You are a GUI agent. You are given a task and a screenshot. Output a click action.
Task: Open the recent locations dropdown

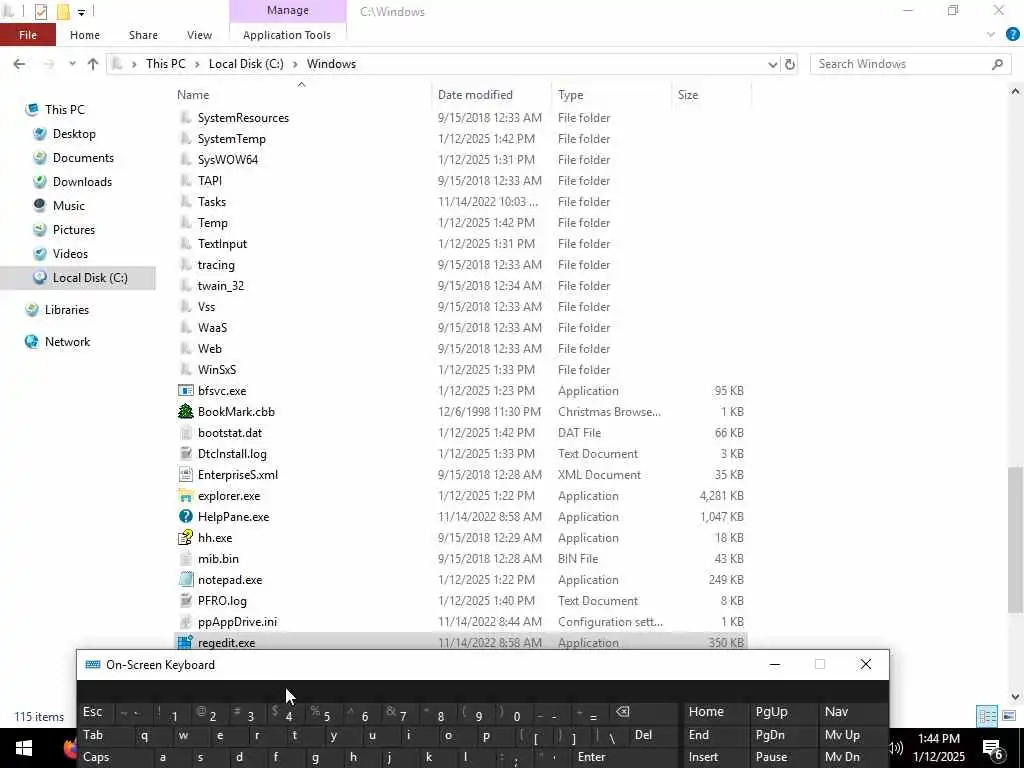(72, 64)
